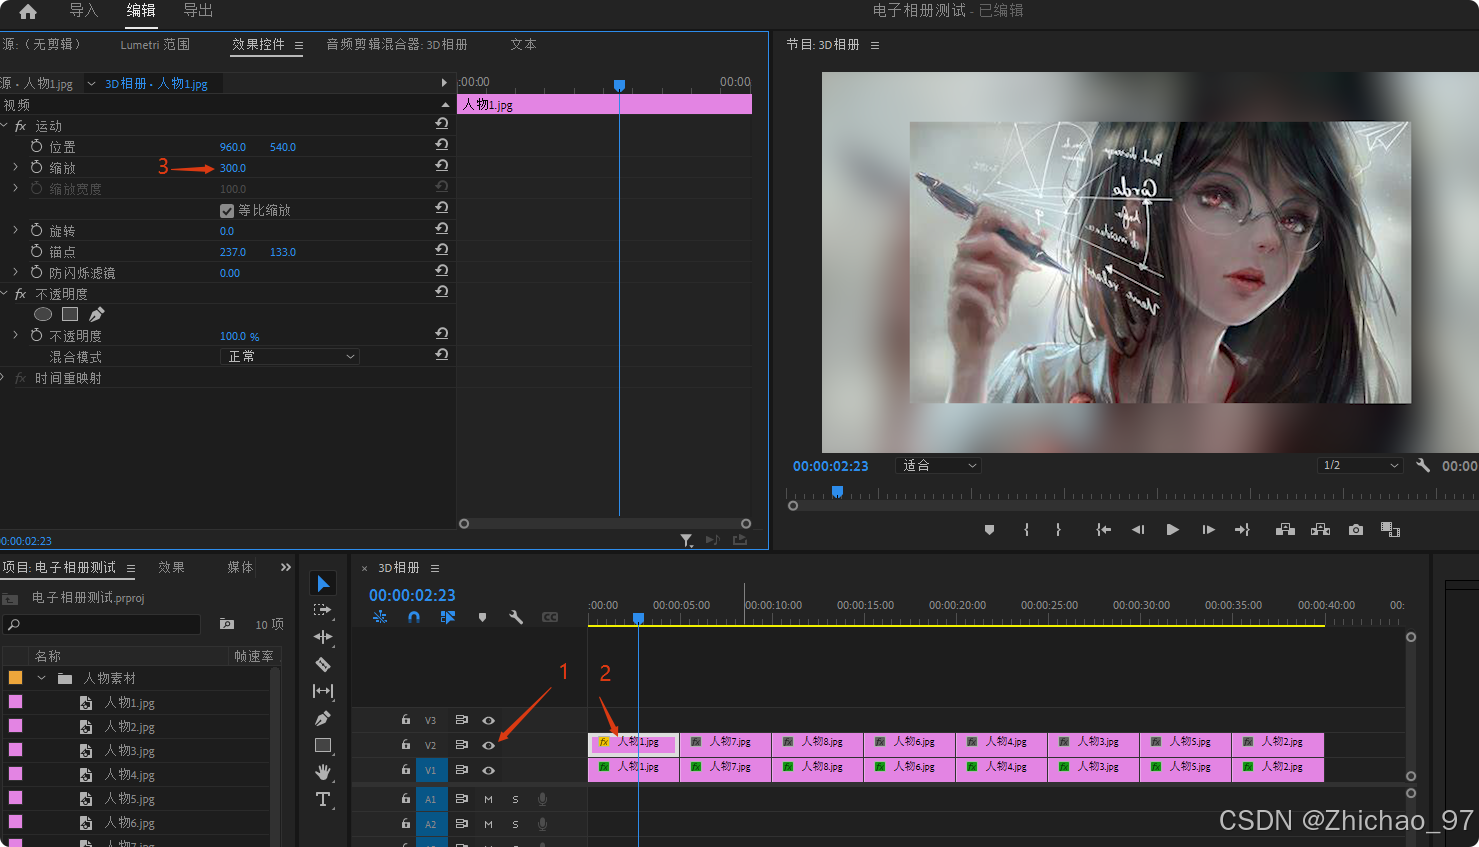This screenshot has height=847, width=1479.
Task: Open the Blend Mode dropdown
Action: tap(289, 356)
